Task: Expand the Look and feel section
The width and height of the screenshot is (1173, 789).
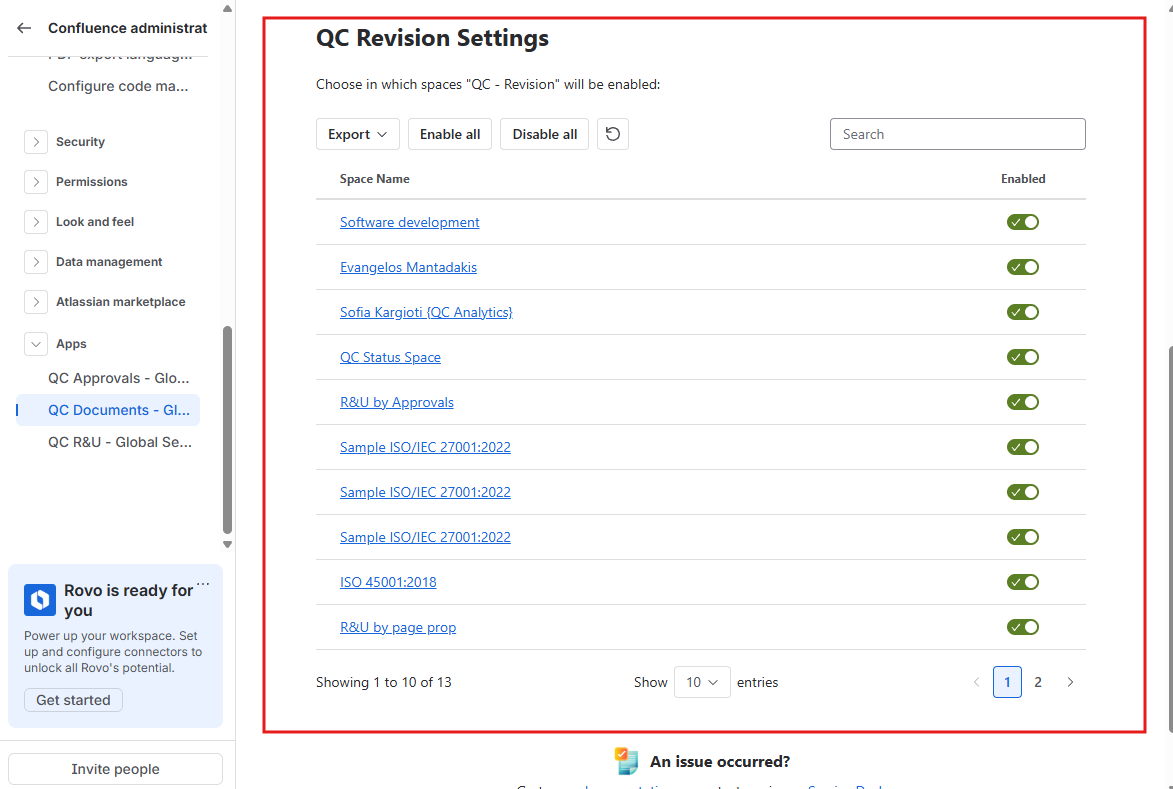Action: click(36, 222)
